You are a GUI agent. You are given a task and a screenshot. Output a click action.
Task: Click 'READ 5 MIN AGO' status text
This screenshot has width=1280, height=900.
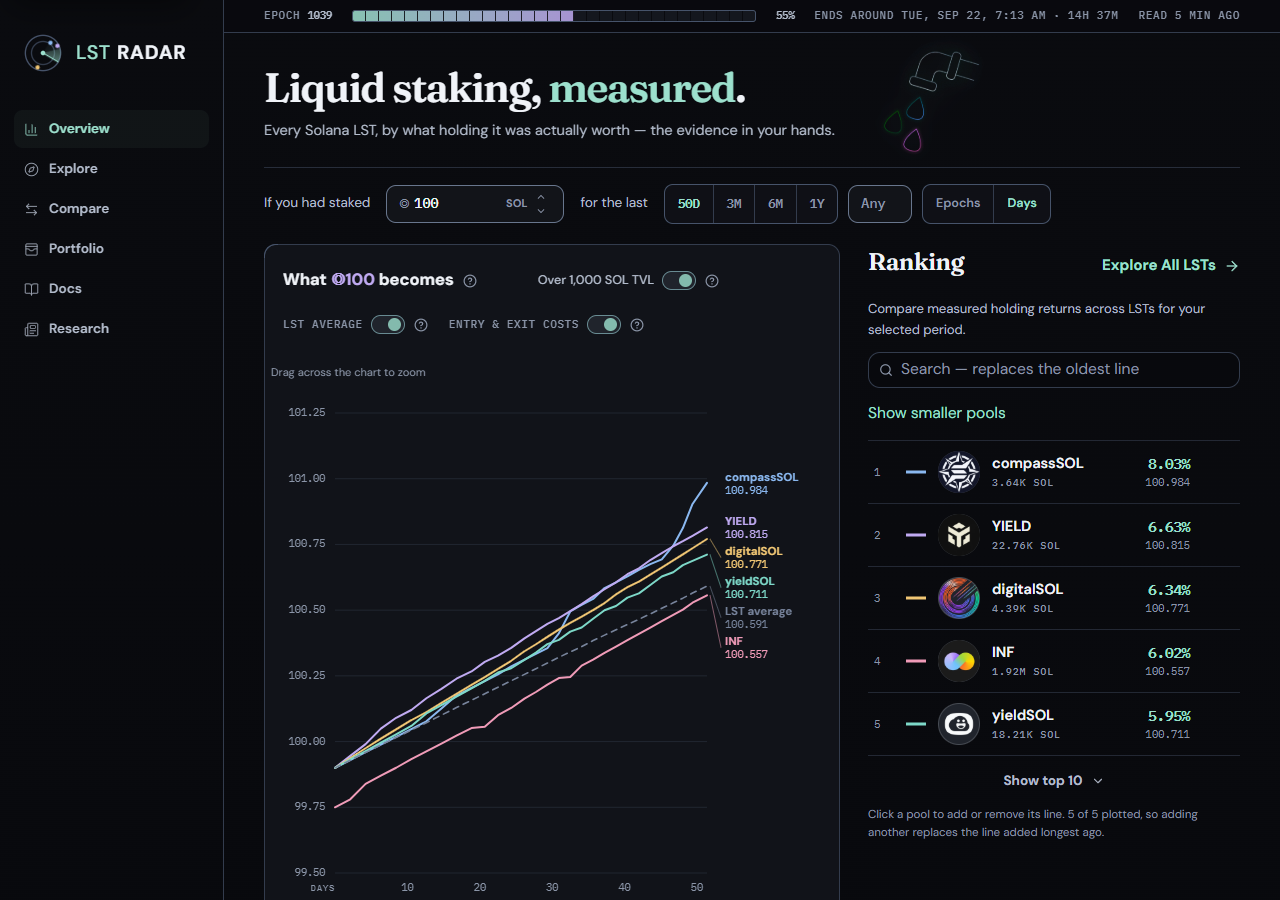pyautogui.click(x=1189, y=16)
